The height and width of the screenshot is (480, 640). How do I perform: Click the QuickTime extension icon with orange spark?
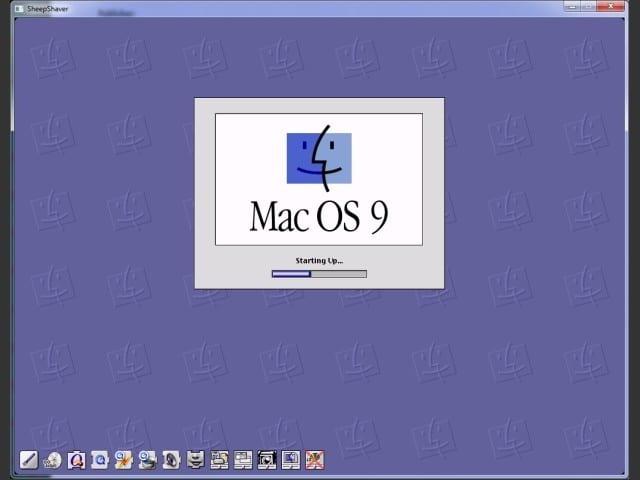[x=124, y=460]
